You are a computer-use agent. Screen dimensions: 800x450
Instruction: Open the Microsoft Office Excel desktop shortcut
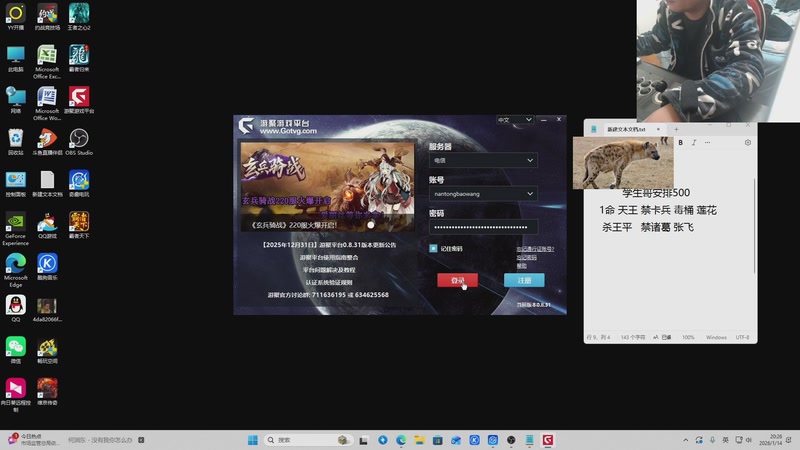click(47, 62)
